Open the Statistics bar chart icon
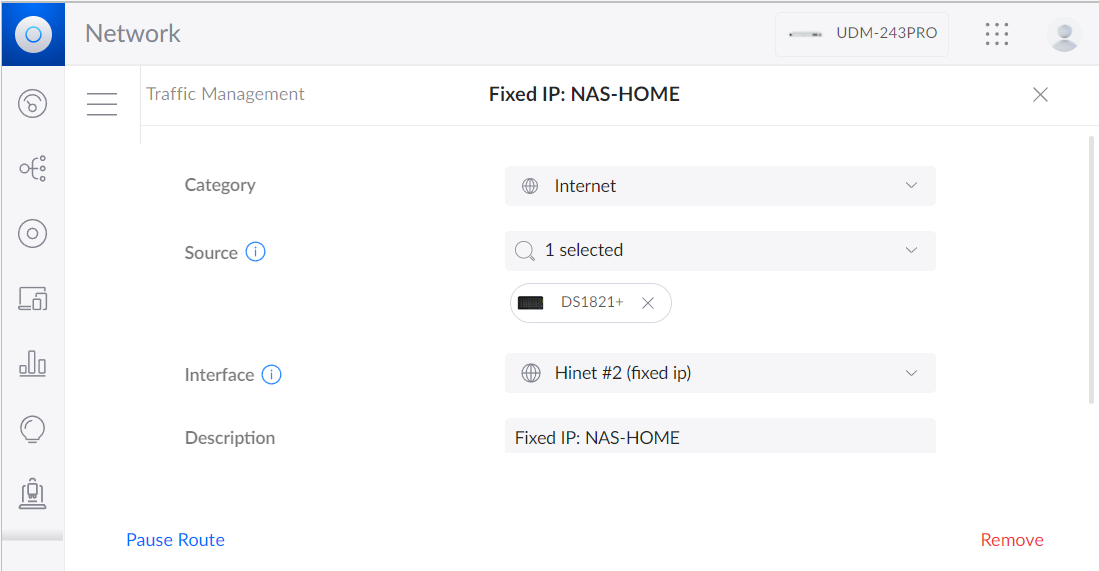Image resolution: width=1099 pixels, height=571 pixels. 33,364
